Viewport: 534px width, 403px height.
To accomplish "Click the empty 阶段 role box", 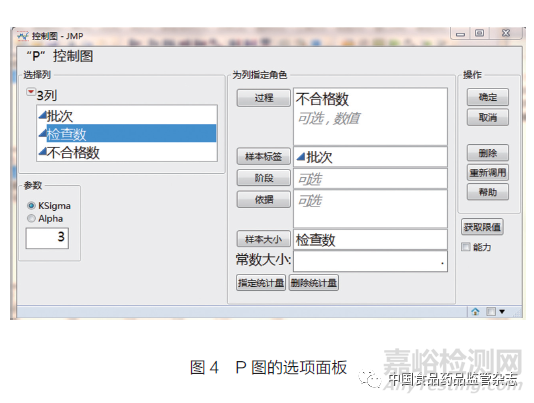I will (371, 179).
